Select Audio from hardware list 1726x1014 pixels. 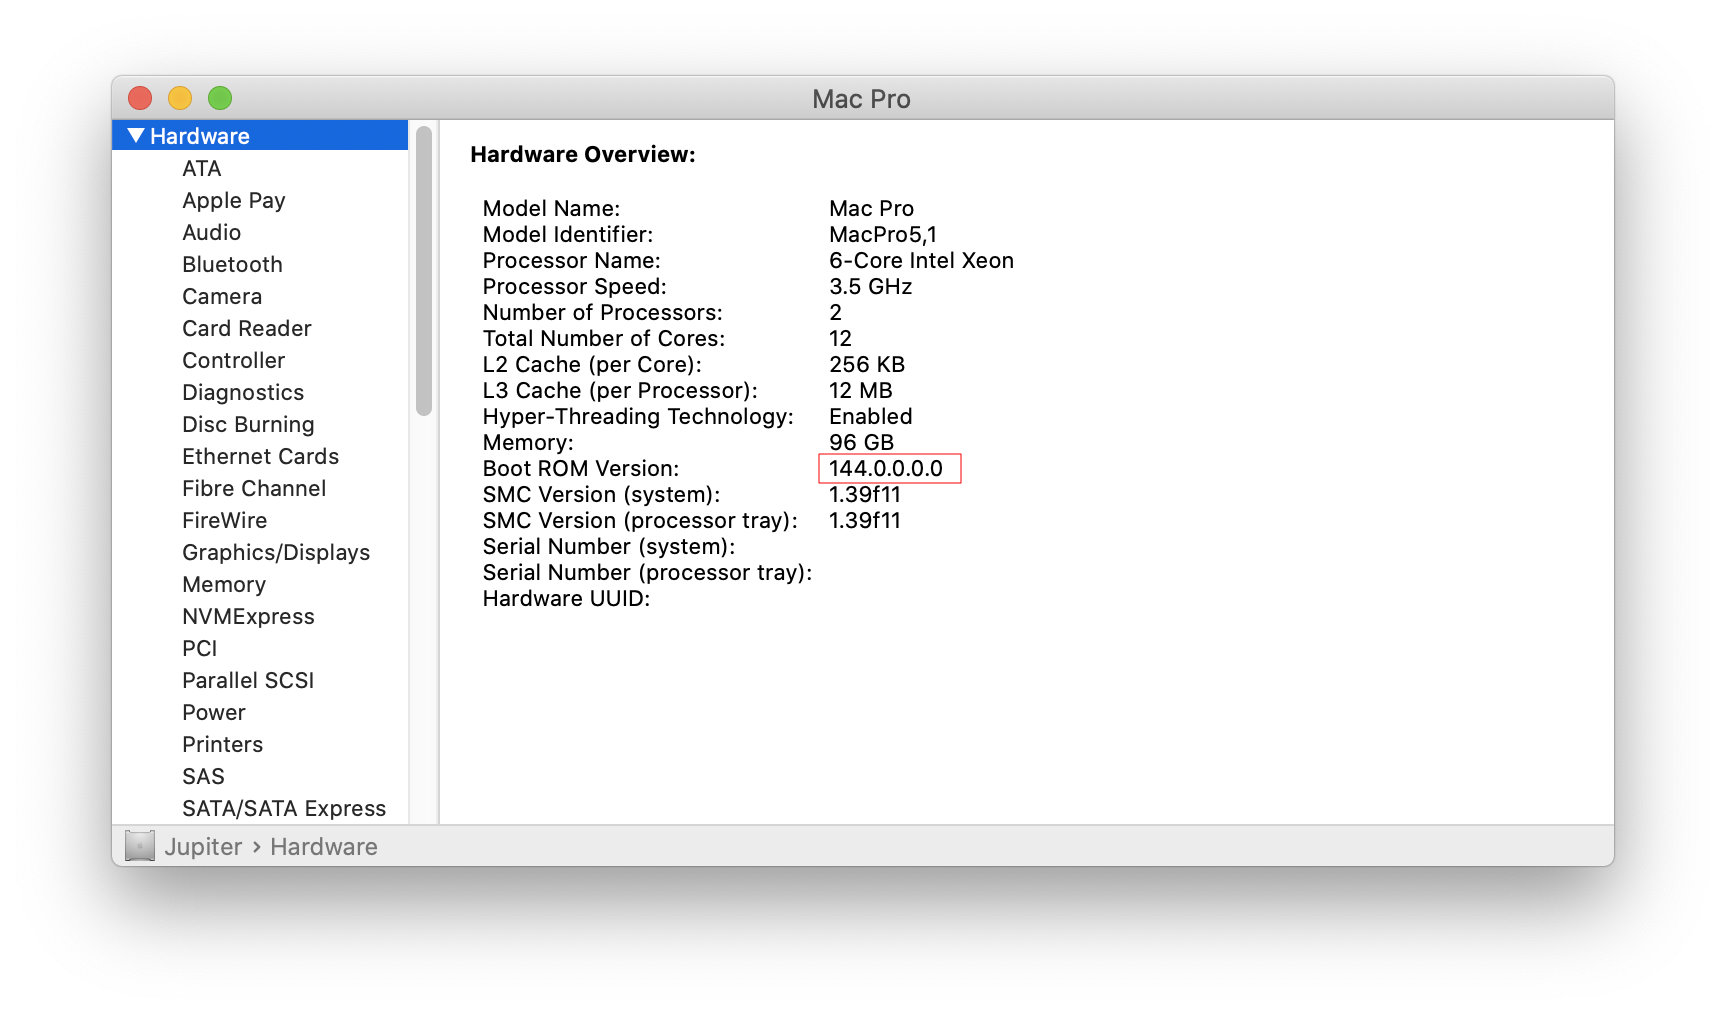211,232
